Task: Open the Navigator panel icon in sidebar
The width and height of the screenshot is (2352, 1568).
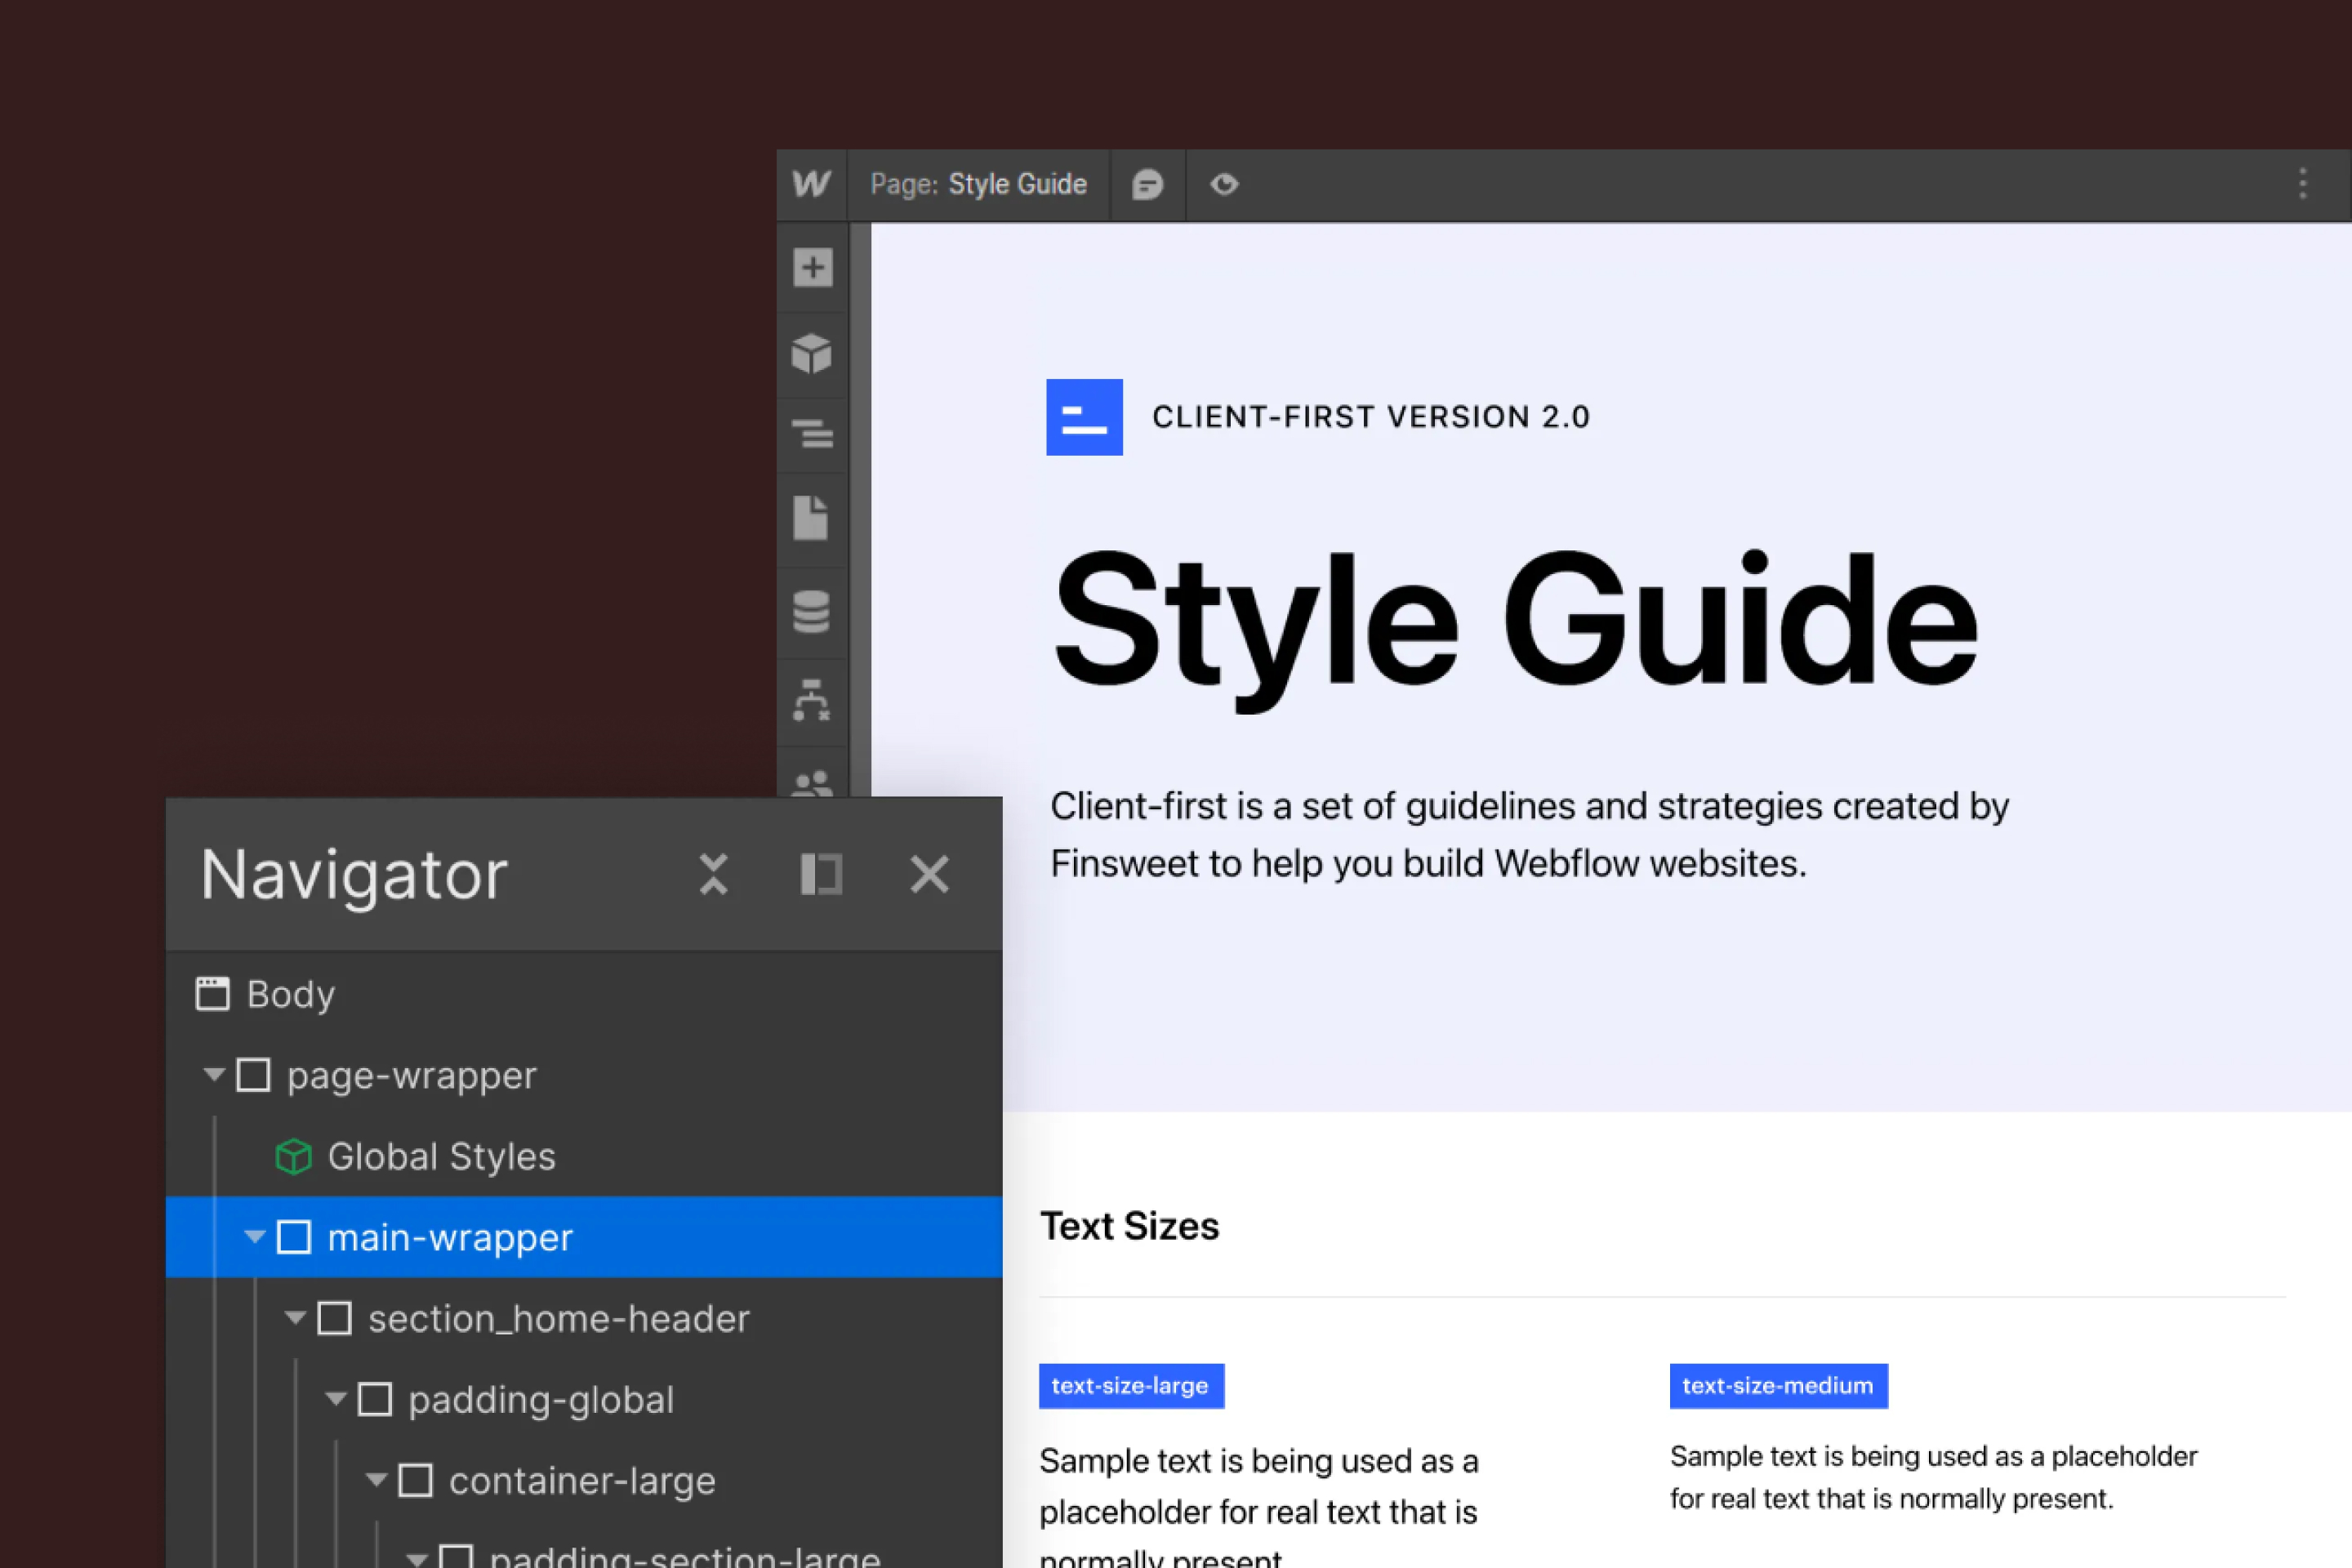Action: 812,435
